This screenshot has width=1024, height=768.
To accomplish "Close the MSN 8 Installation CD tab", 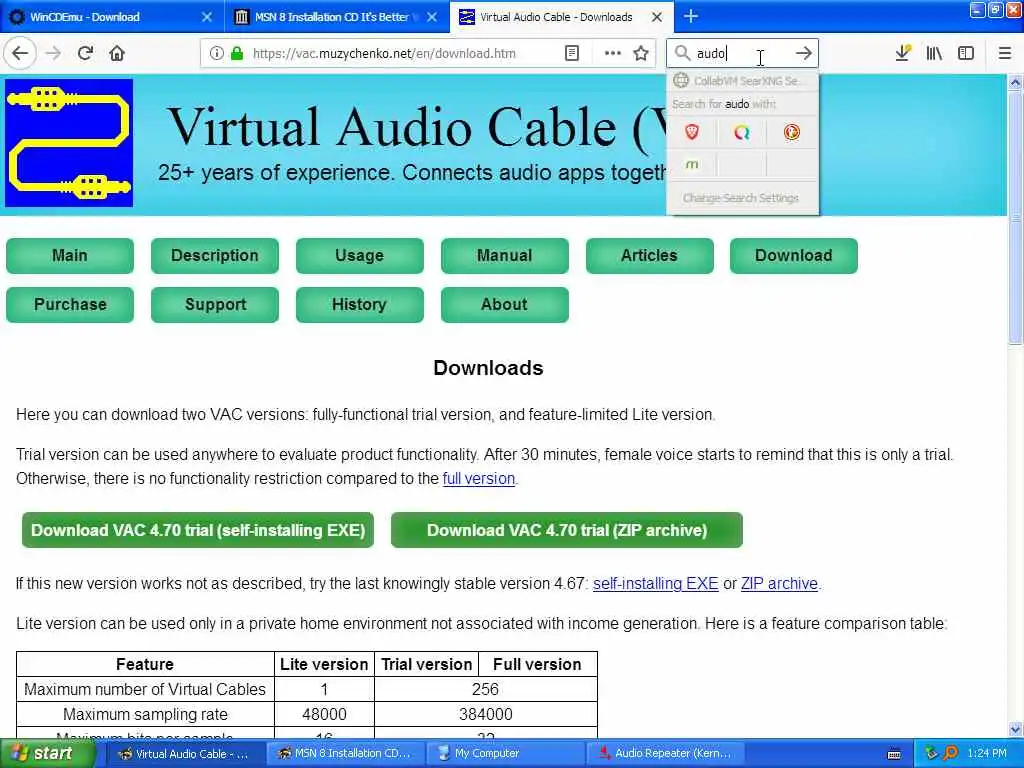I will (432, 17).
